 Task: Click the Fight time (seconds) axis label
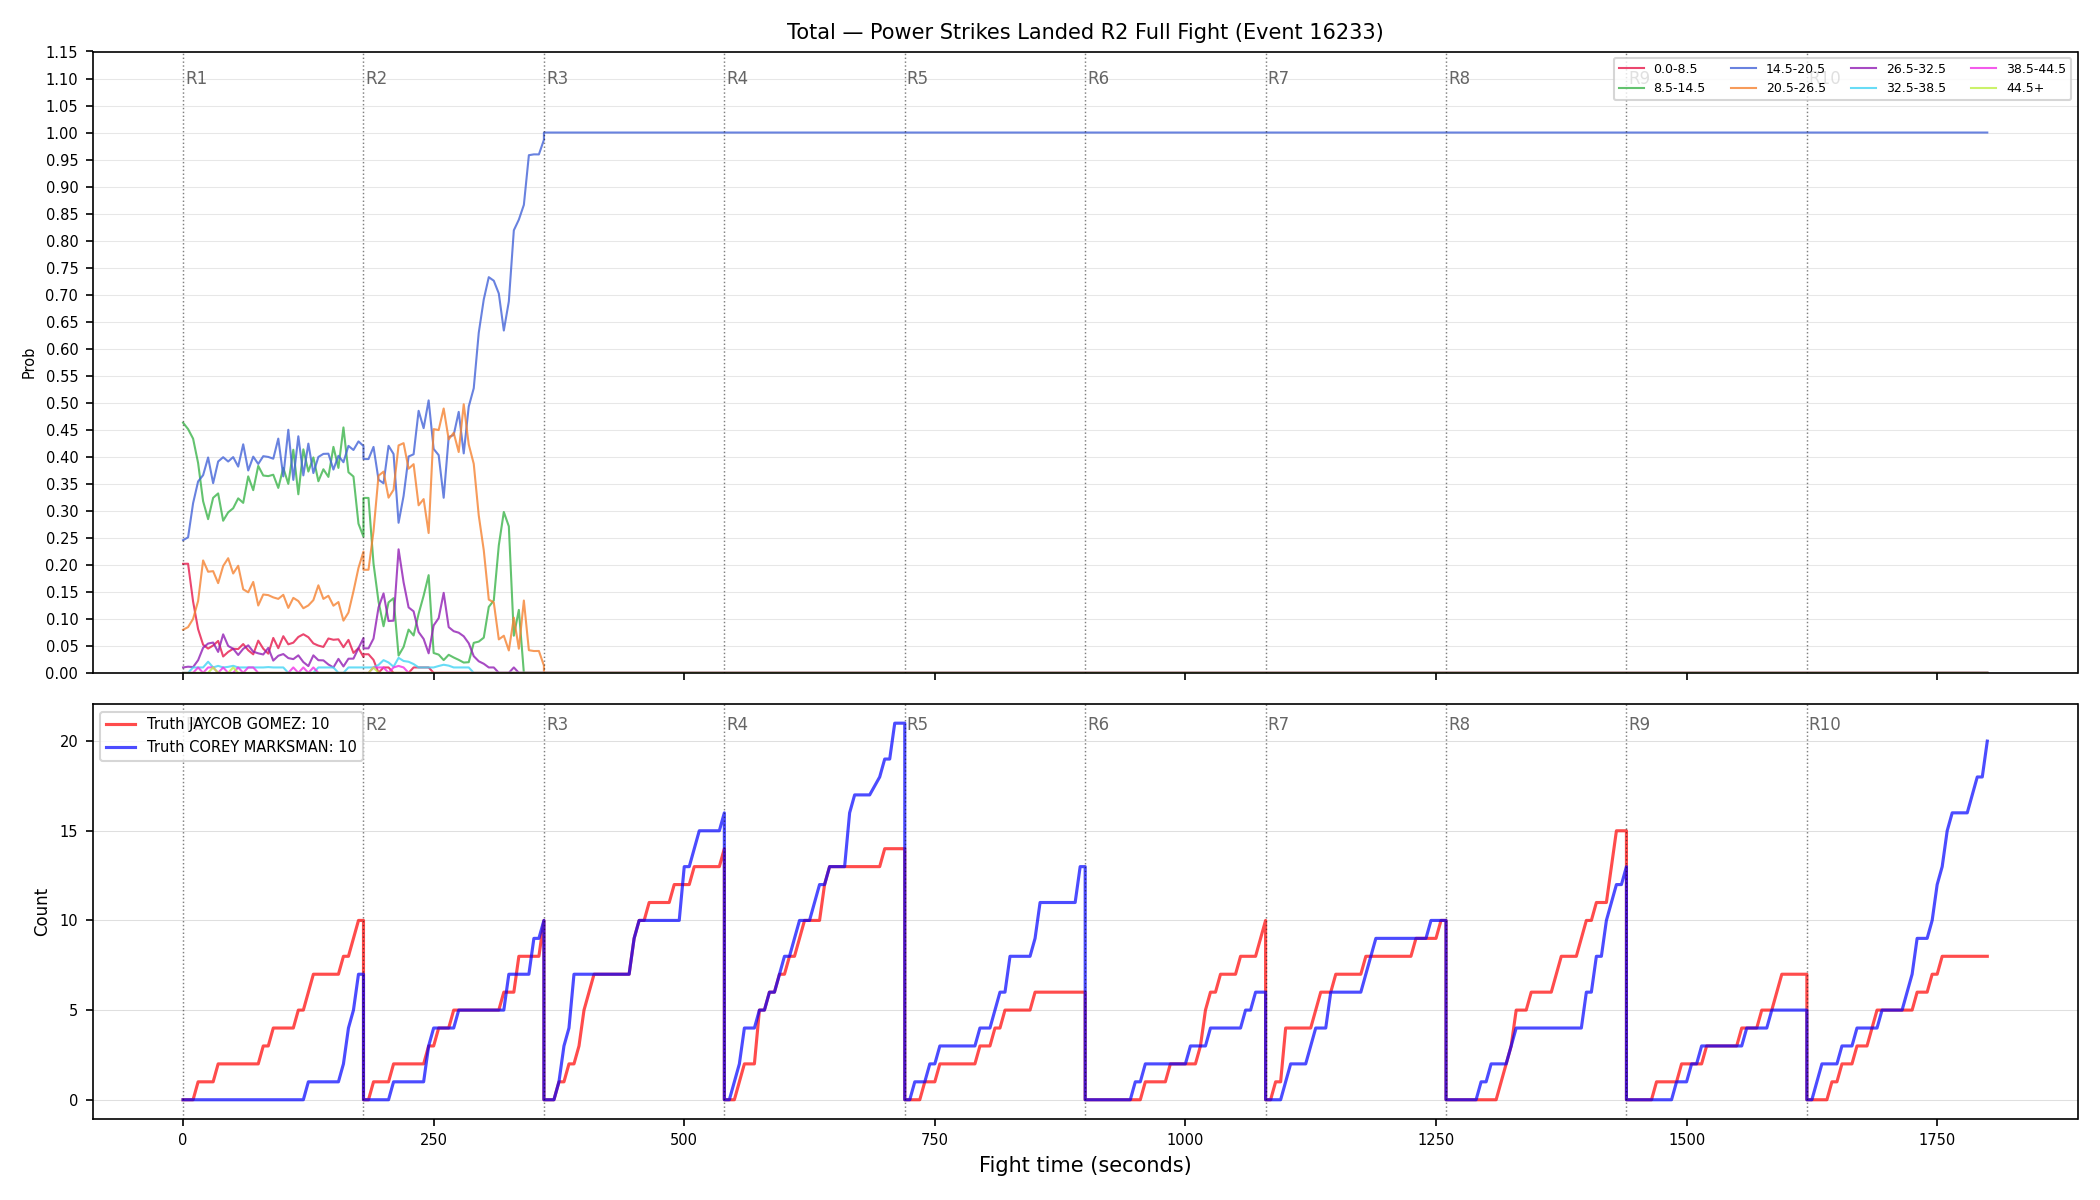click(x=1085, y=1165)
